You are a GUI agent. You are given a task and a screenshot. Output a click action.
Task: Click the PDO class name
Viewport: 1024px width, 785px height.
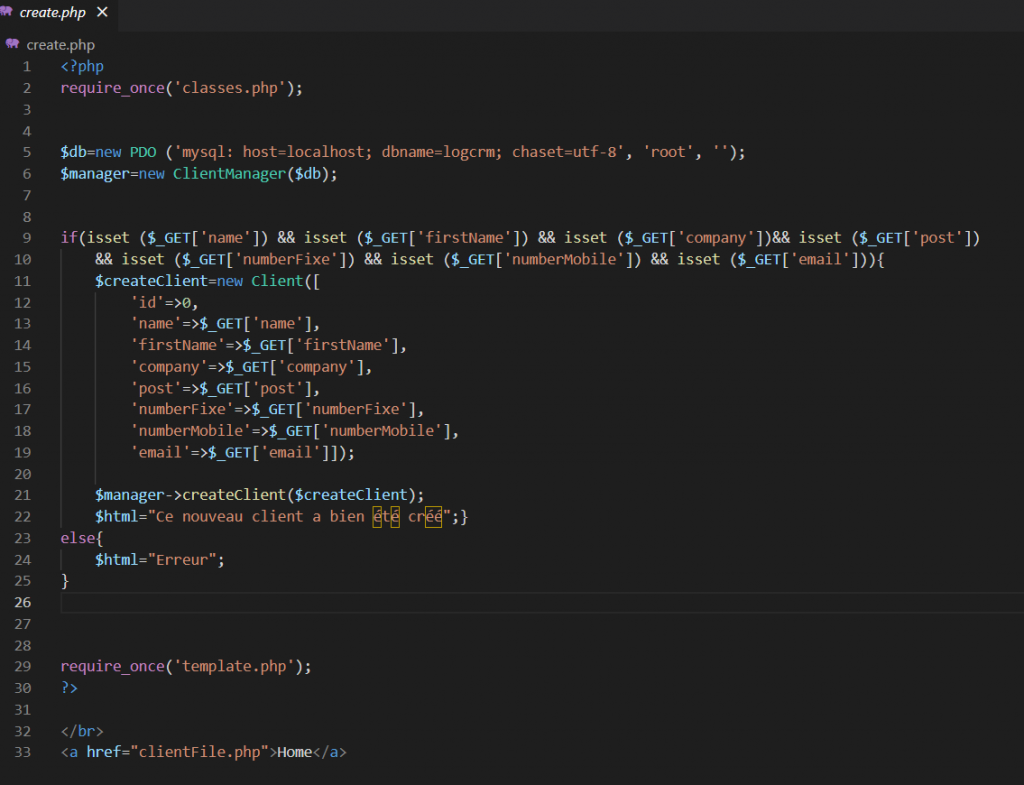(x=143, y=152)
